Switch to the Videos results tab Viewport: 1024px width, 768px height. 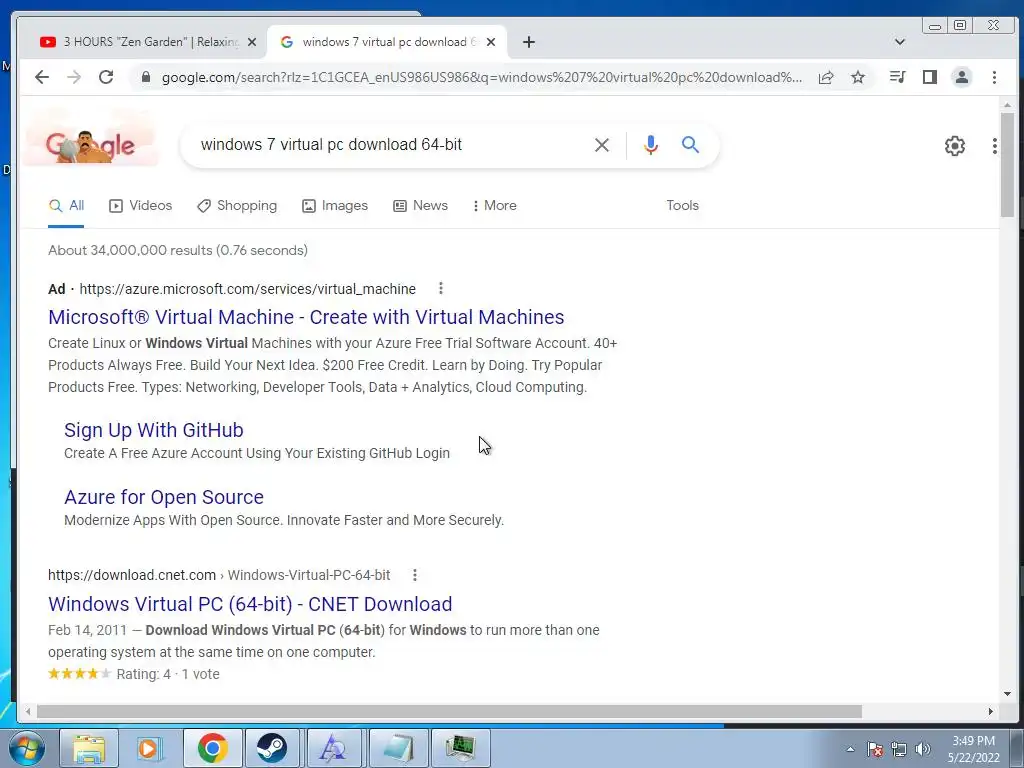pos(140,205)
